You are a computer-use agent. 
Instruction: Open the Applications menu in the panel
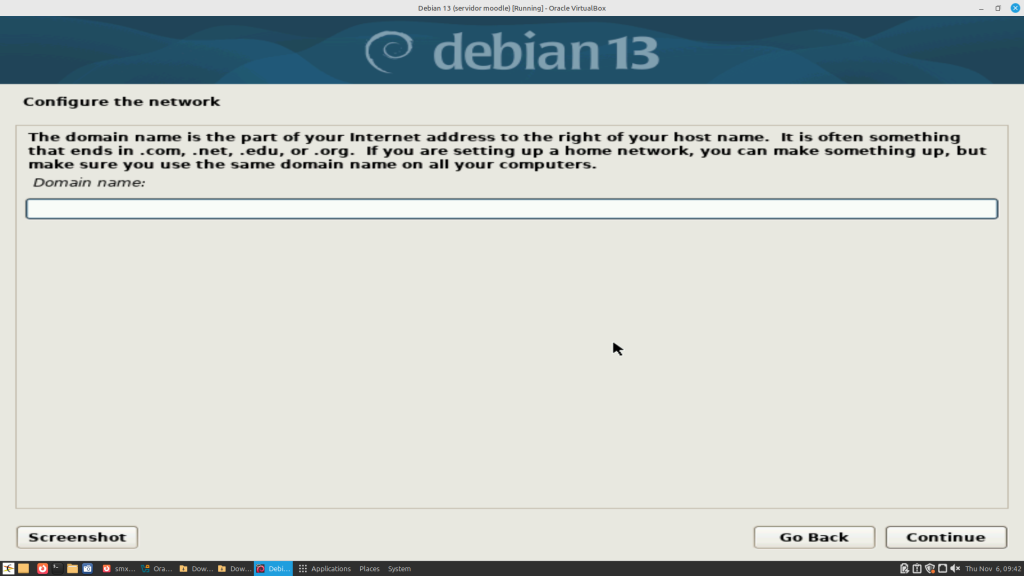pos(324,568)
